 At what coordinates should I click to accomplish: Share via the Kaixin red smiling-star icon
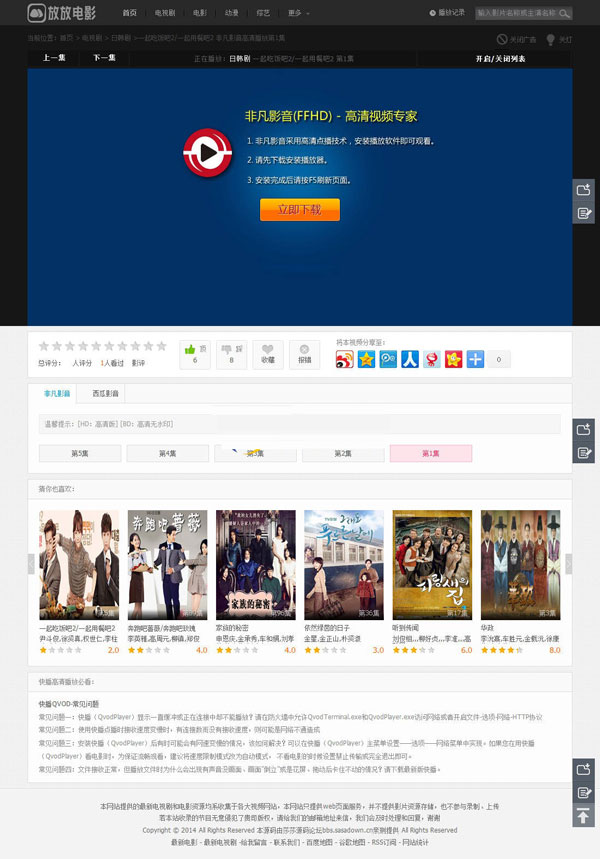(453, 359)
